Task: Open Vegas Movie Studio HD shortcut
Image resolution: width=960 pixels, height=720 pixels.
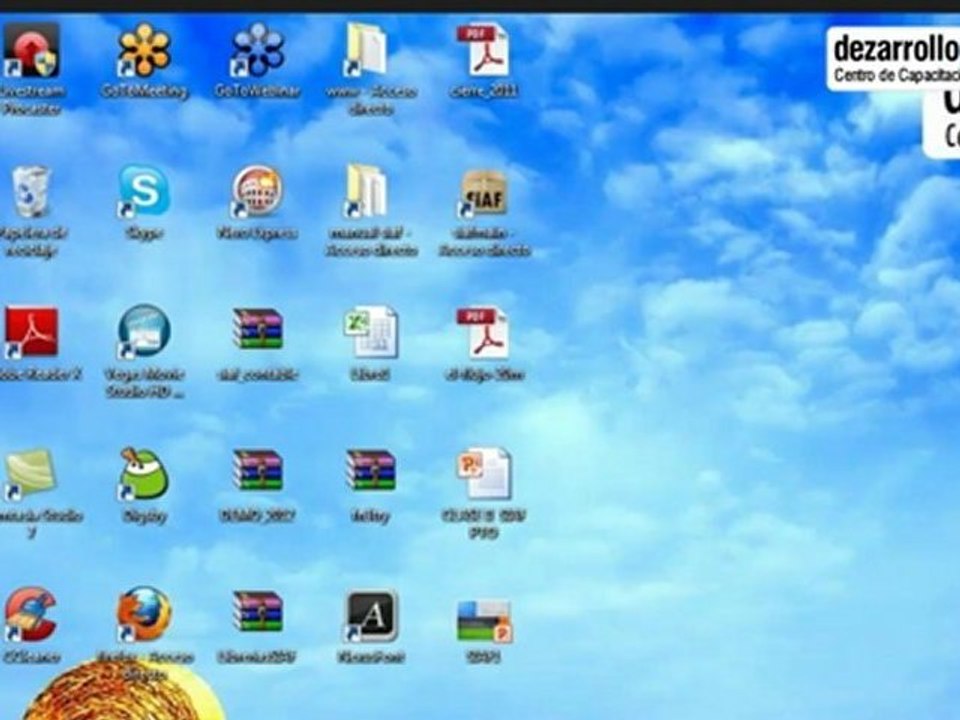Action: [144, 332]
